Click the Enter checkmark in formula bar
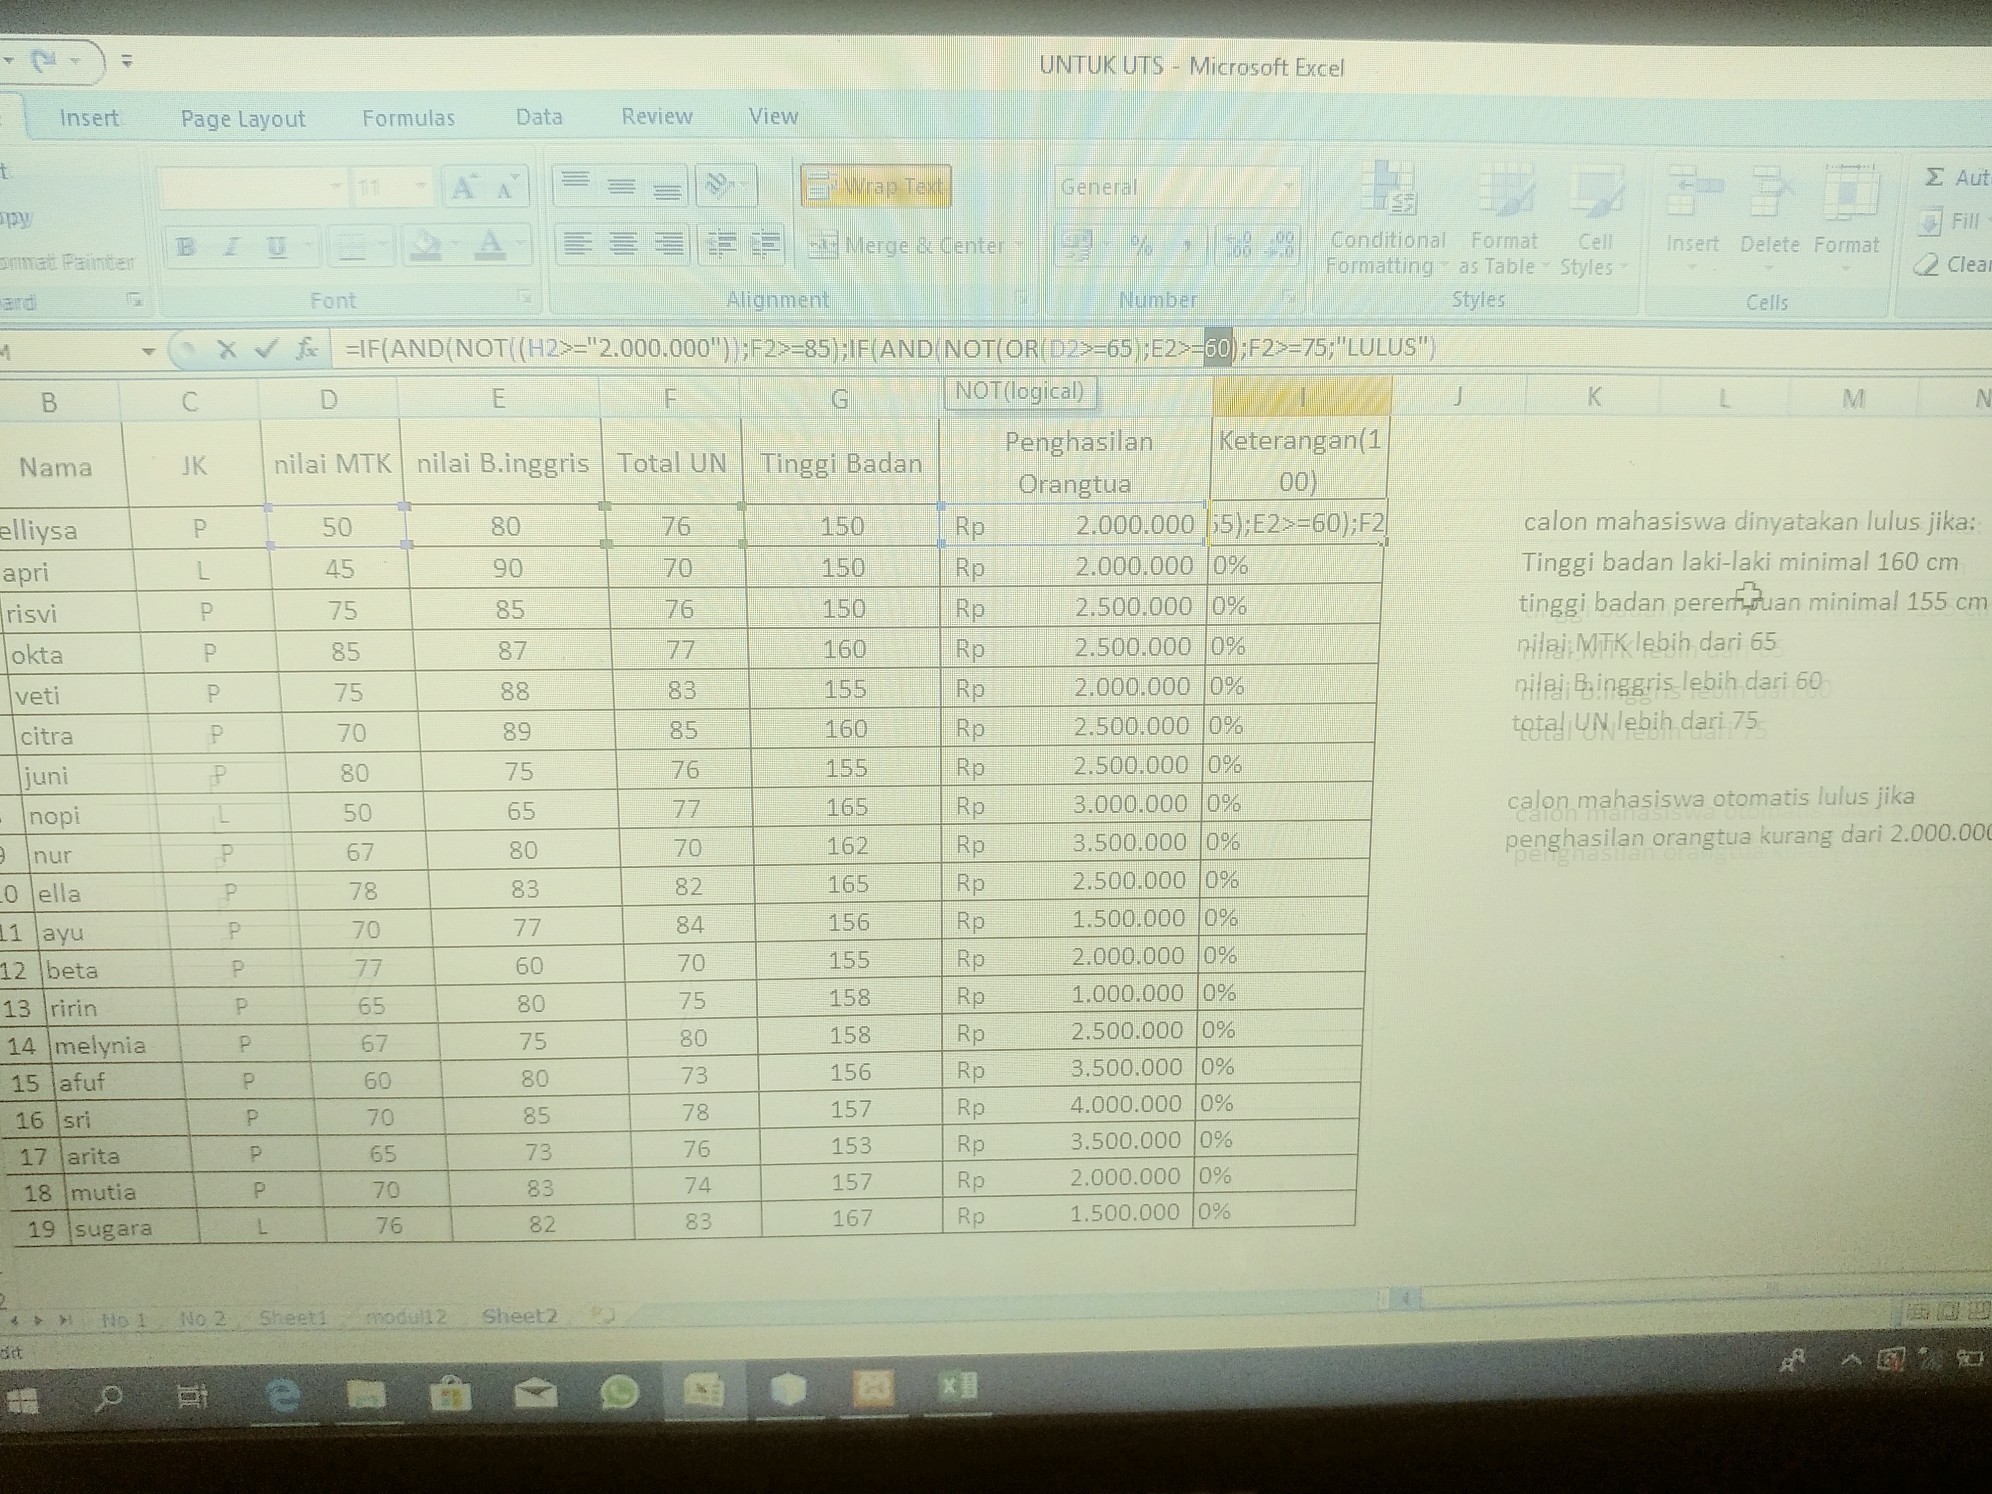1992x1494 pixels. (x=266, y=348)
